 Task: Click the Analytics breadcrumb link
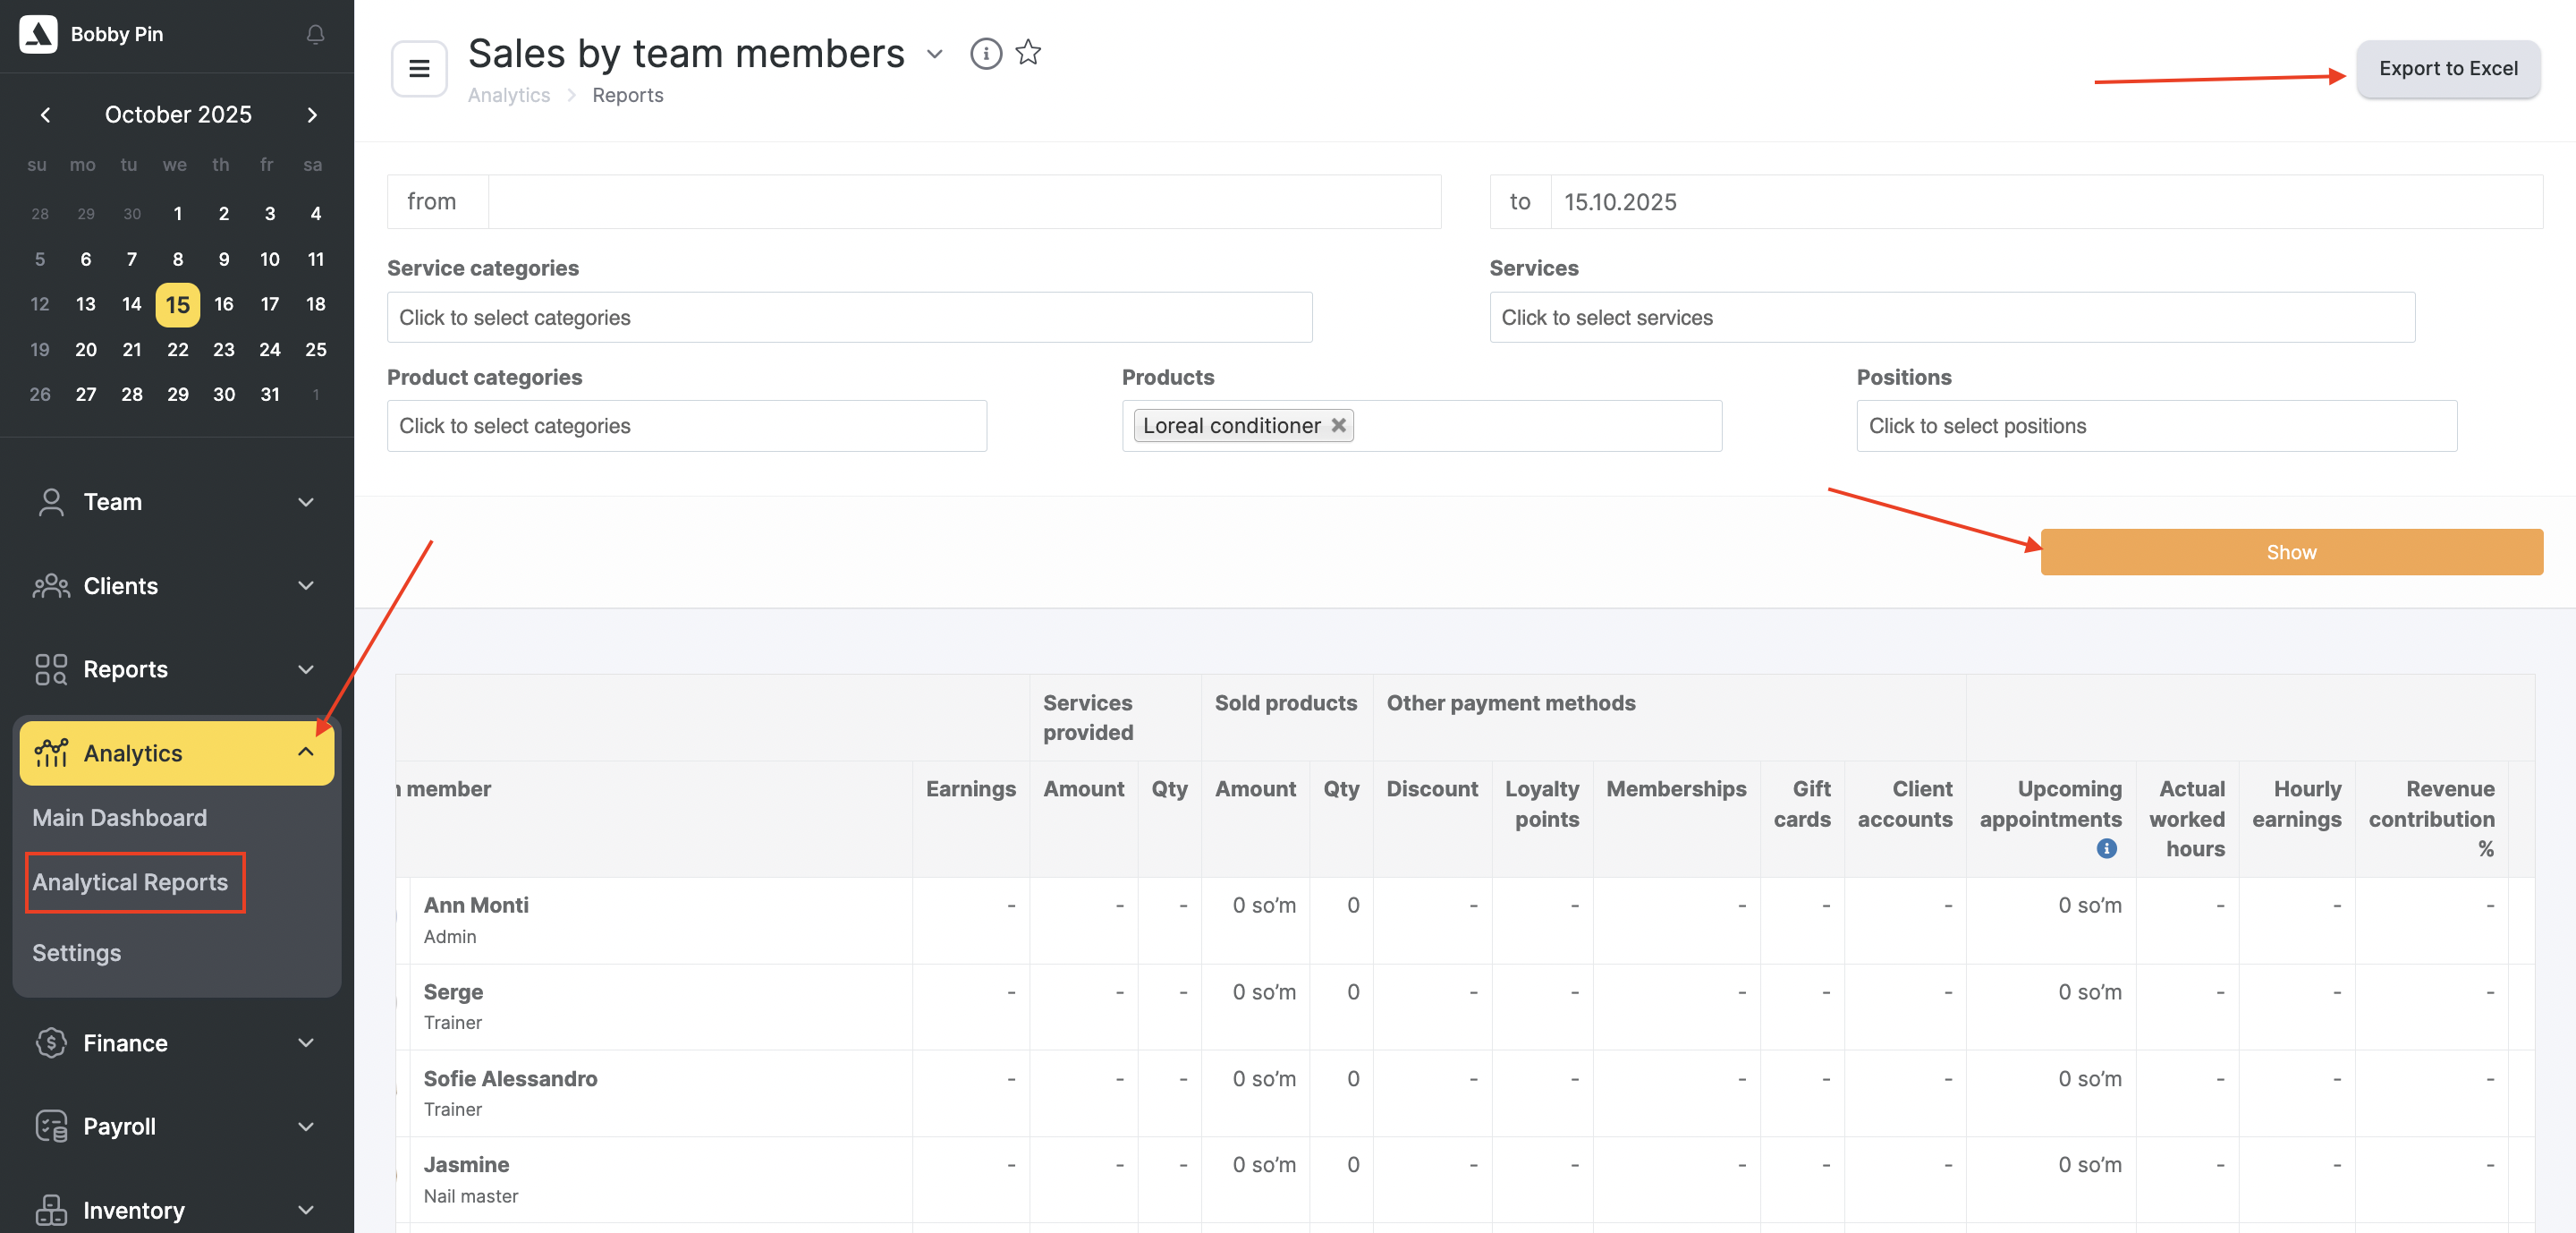point(508,95)
